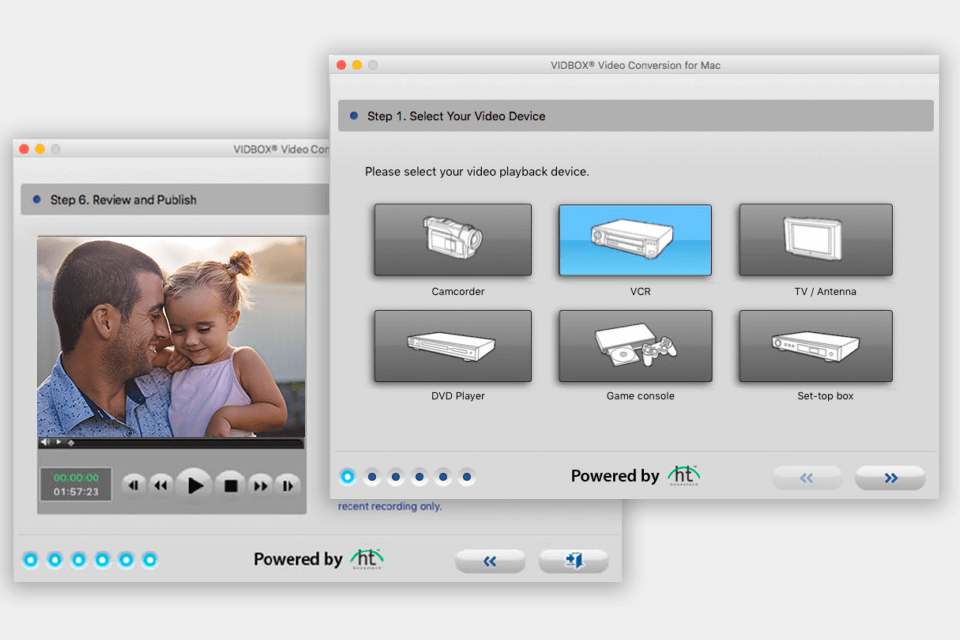Click the fifth step dot in Step 6 window

(x=126, y=559)
